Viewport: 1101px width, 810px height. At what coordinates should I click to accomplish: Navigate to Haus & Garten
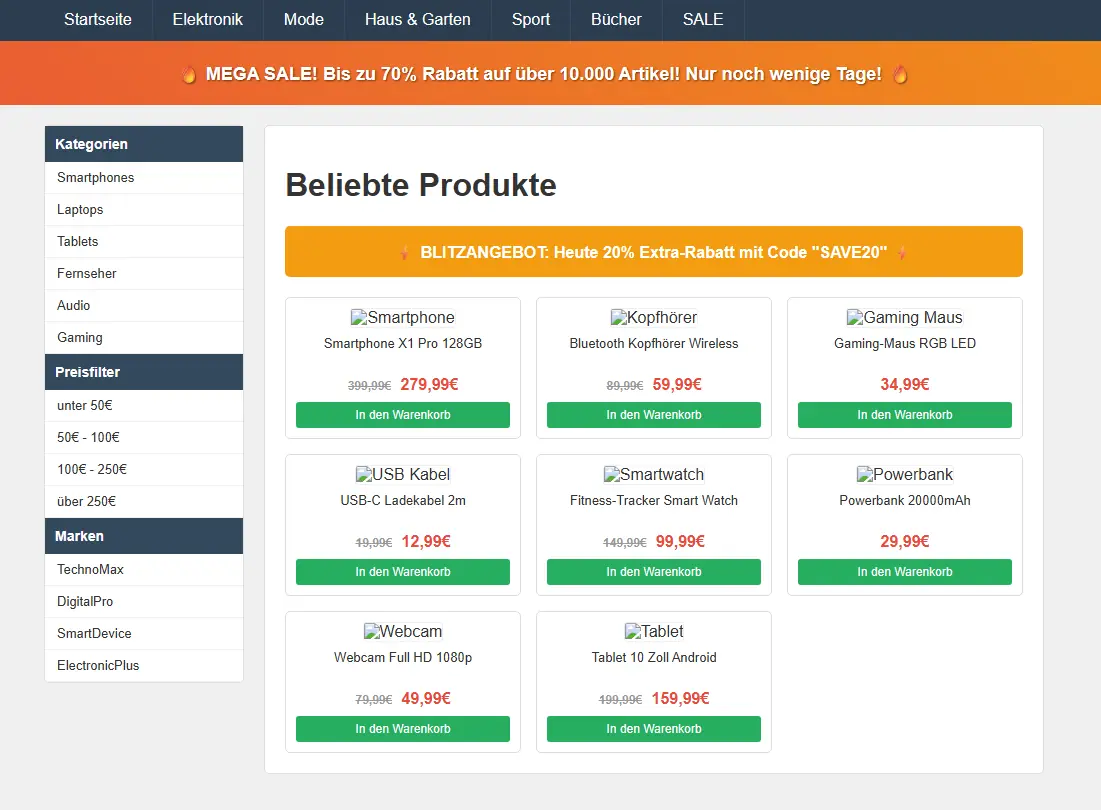point(417,20)
